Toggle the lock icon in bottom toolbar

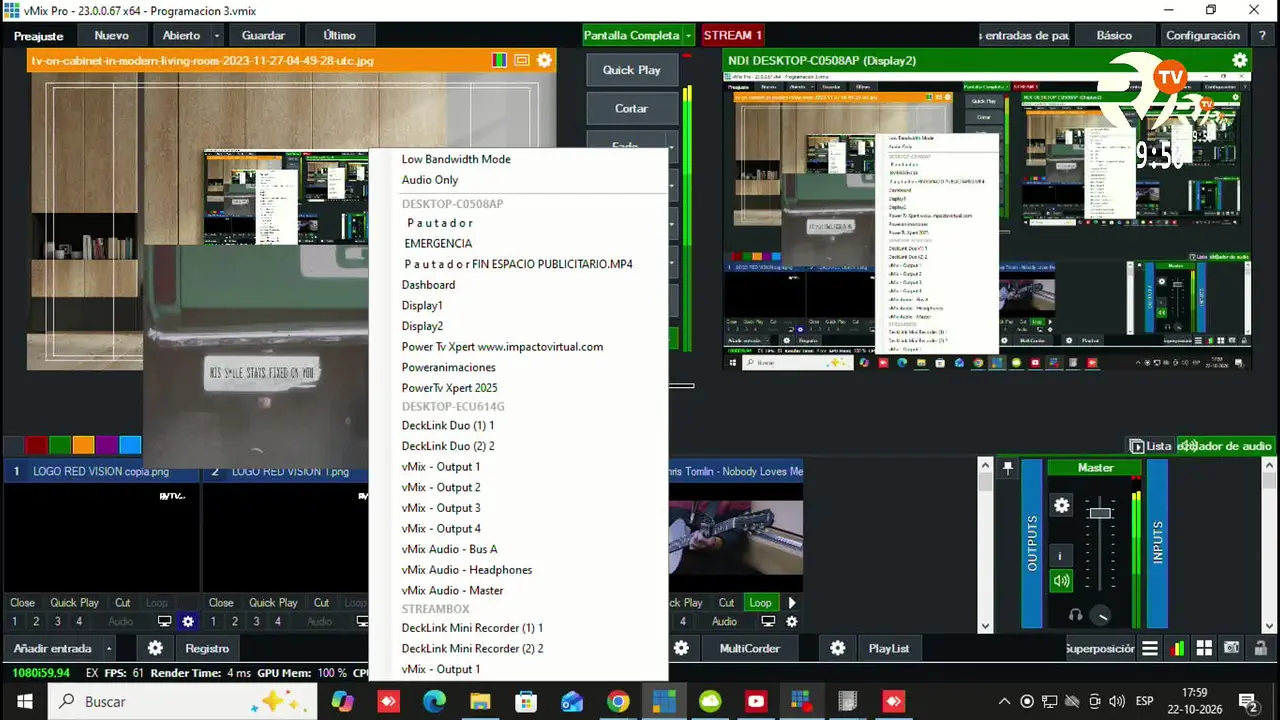pyautogui.click(x=1261, y=648)
